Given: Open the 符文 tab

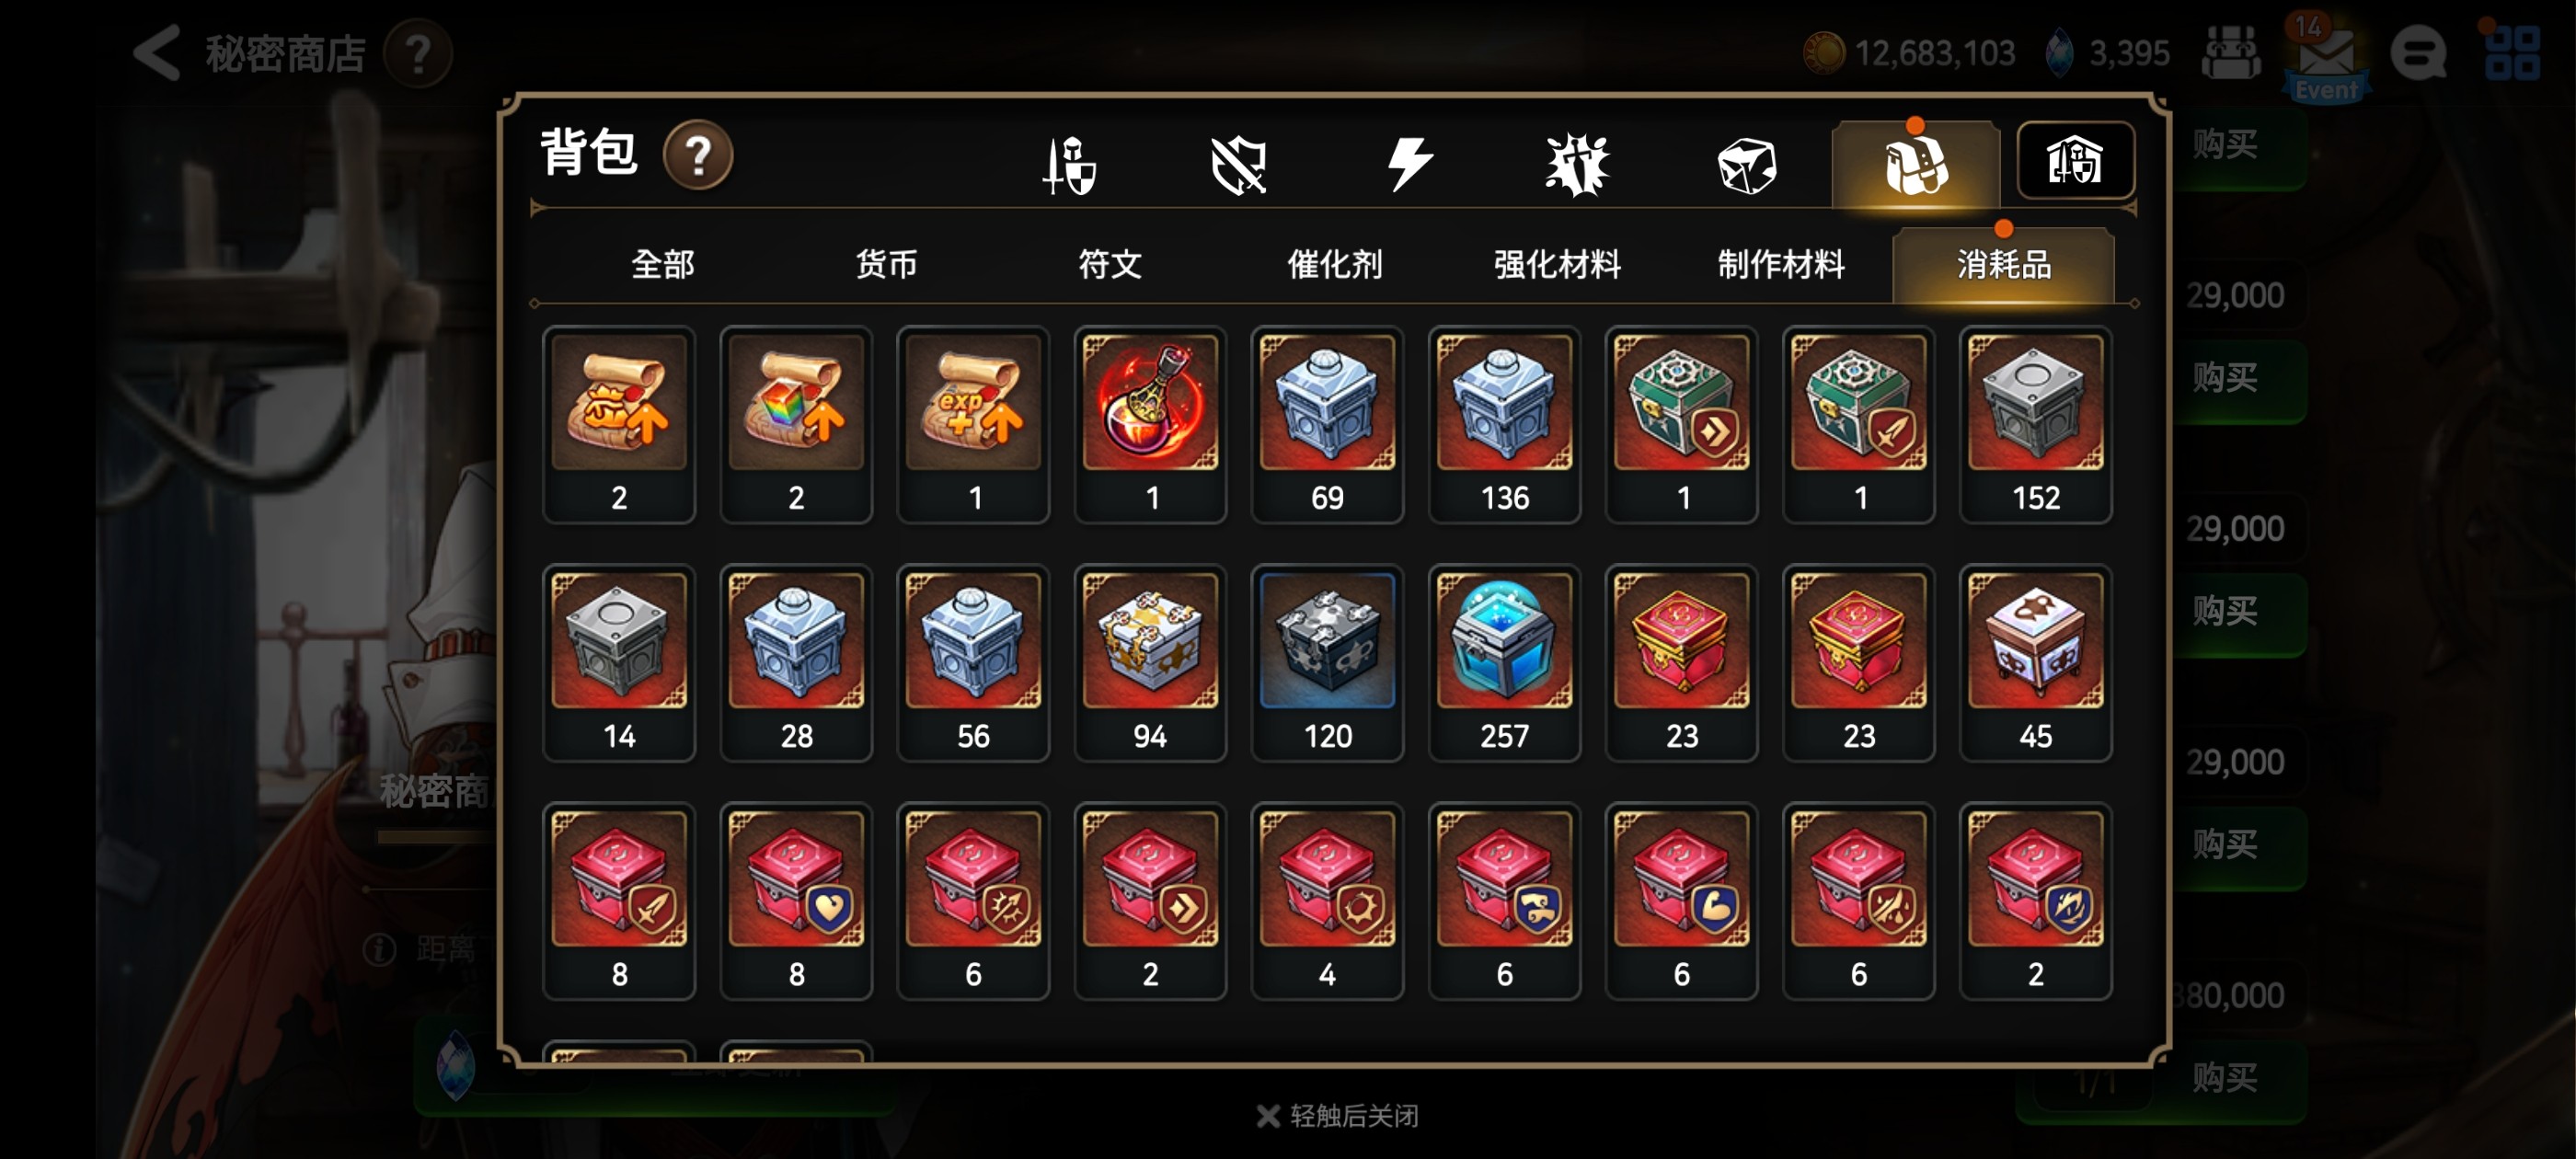Looking at the screenshot, I should tap(1110, 265).
